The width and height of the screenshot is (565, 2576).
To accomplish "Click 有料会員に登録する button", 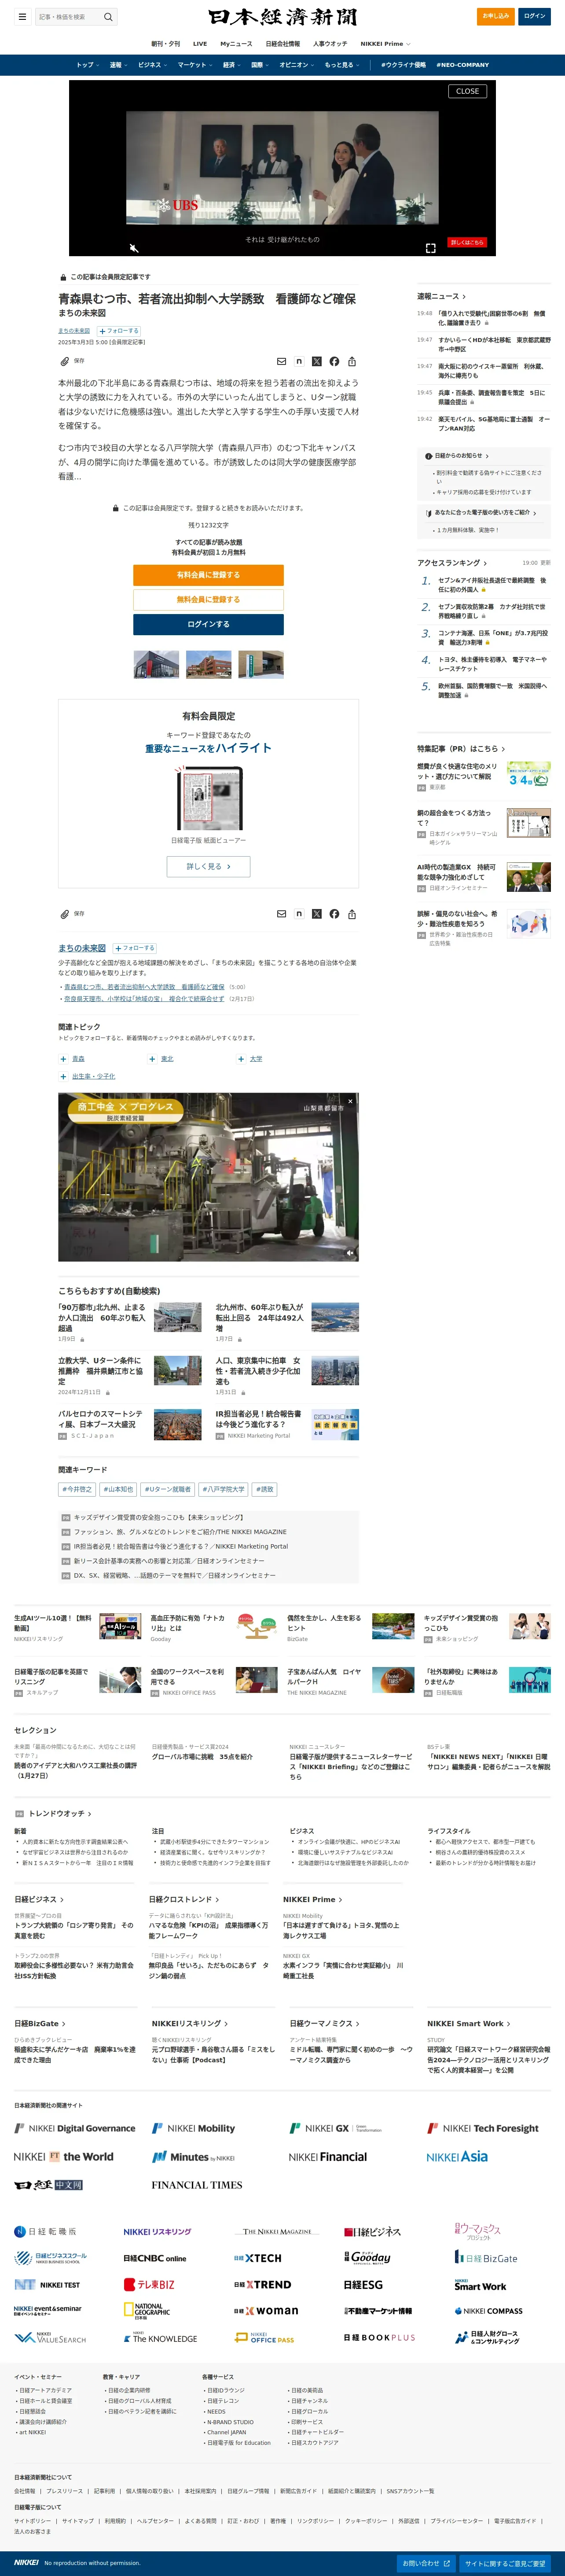I will pyautogui.click(x=208, y=575).
